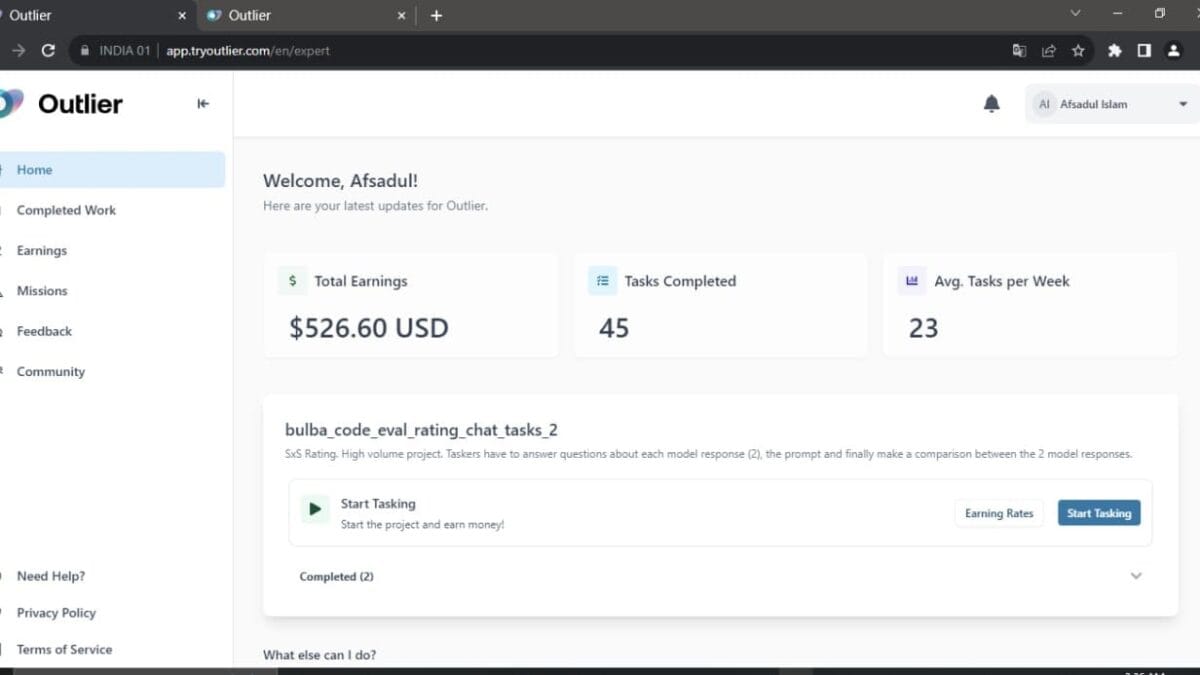
Task: Open a new browser tab
Action: (x=436, y=15)
